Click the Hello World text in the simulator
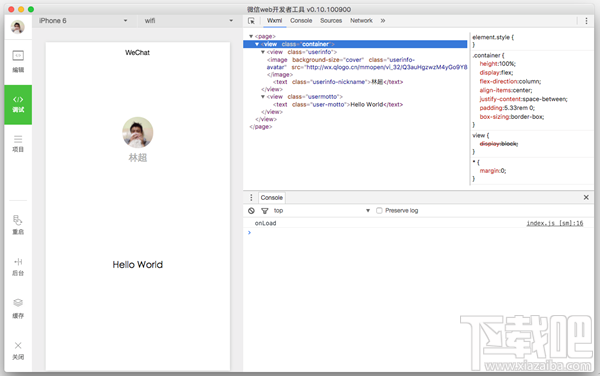 (x=138, y=265)
